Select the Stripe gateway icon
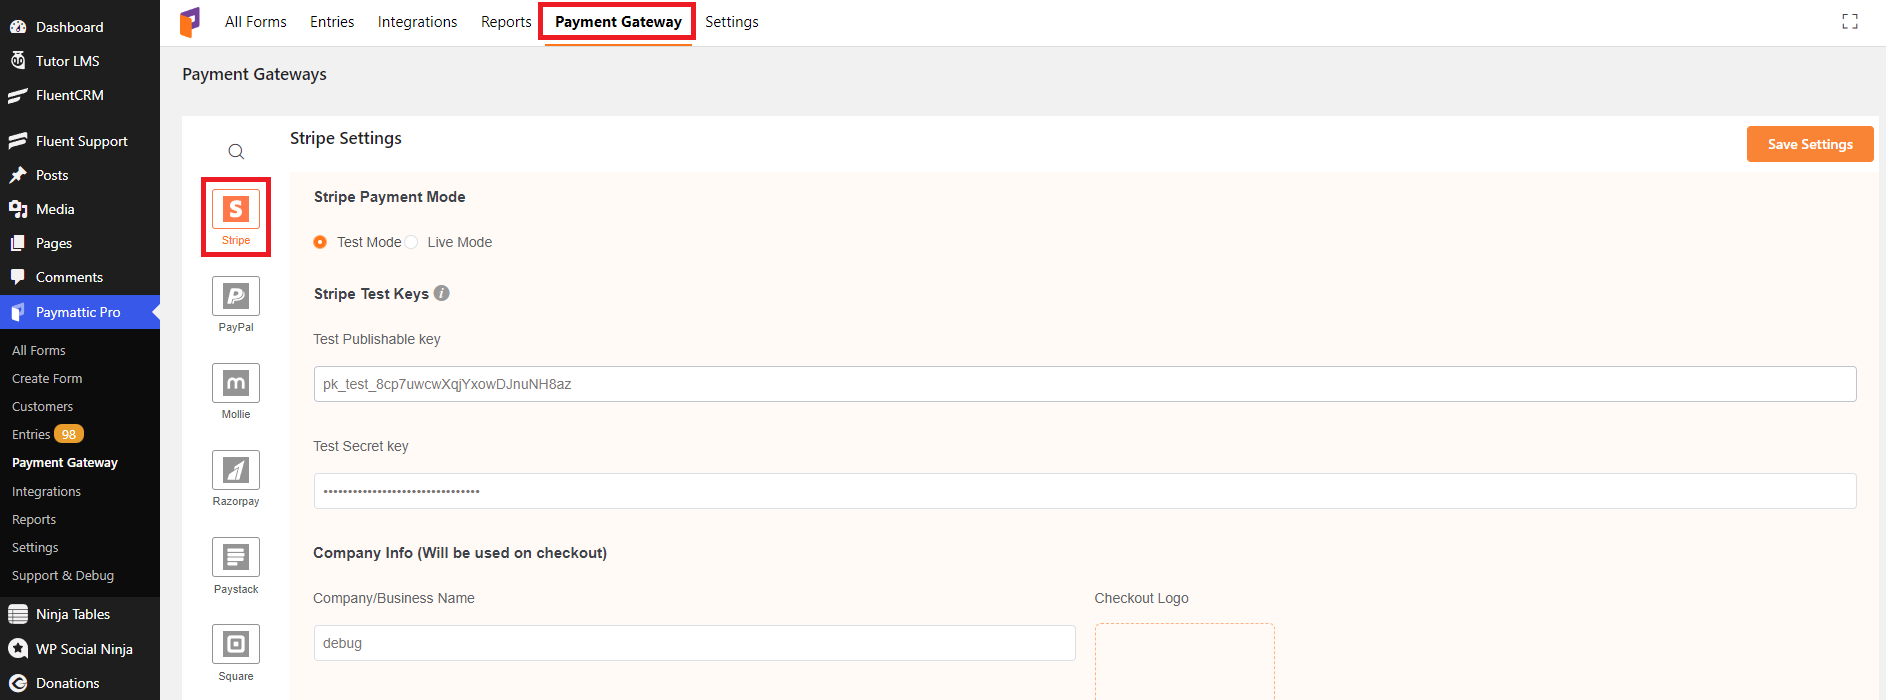 [x=236, y=210]
